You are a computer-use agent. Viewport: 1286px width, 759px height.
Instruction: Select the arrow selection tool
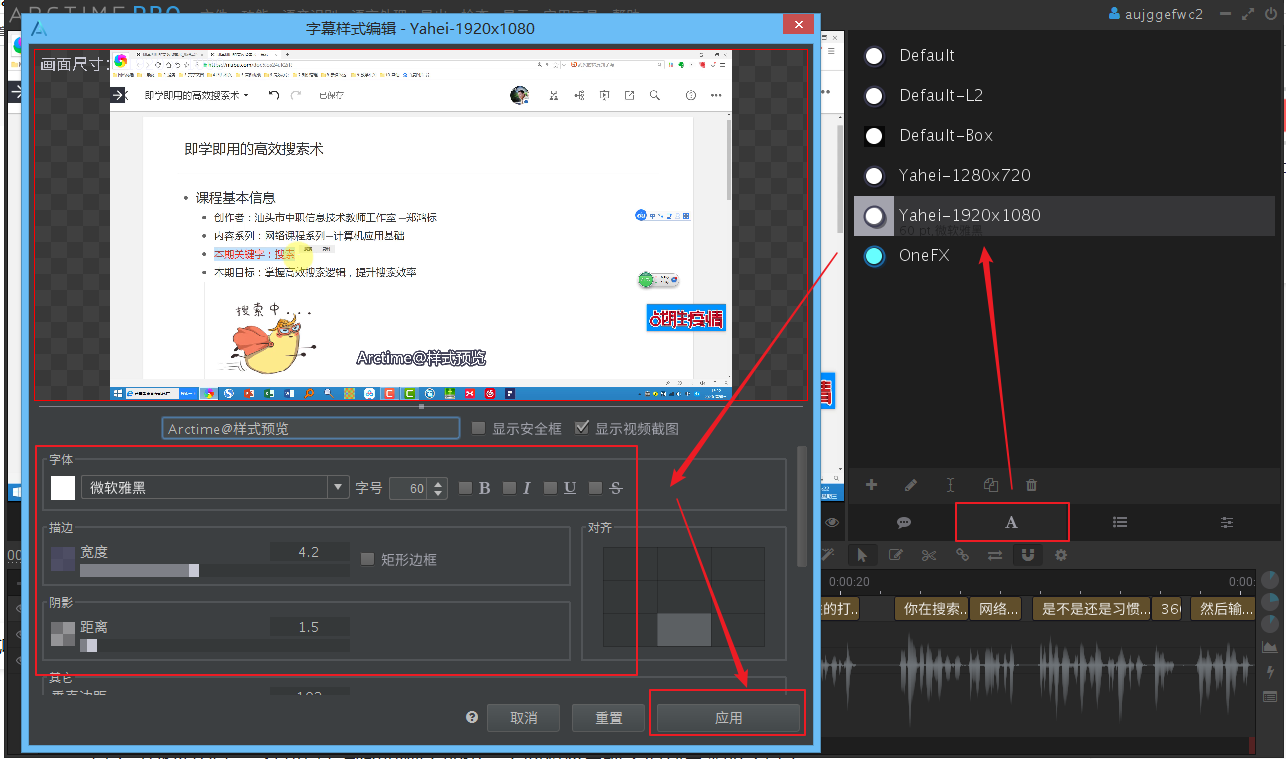coord(862,555)
